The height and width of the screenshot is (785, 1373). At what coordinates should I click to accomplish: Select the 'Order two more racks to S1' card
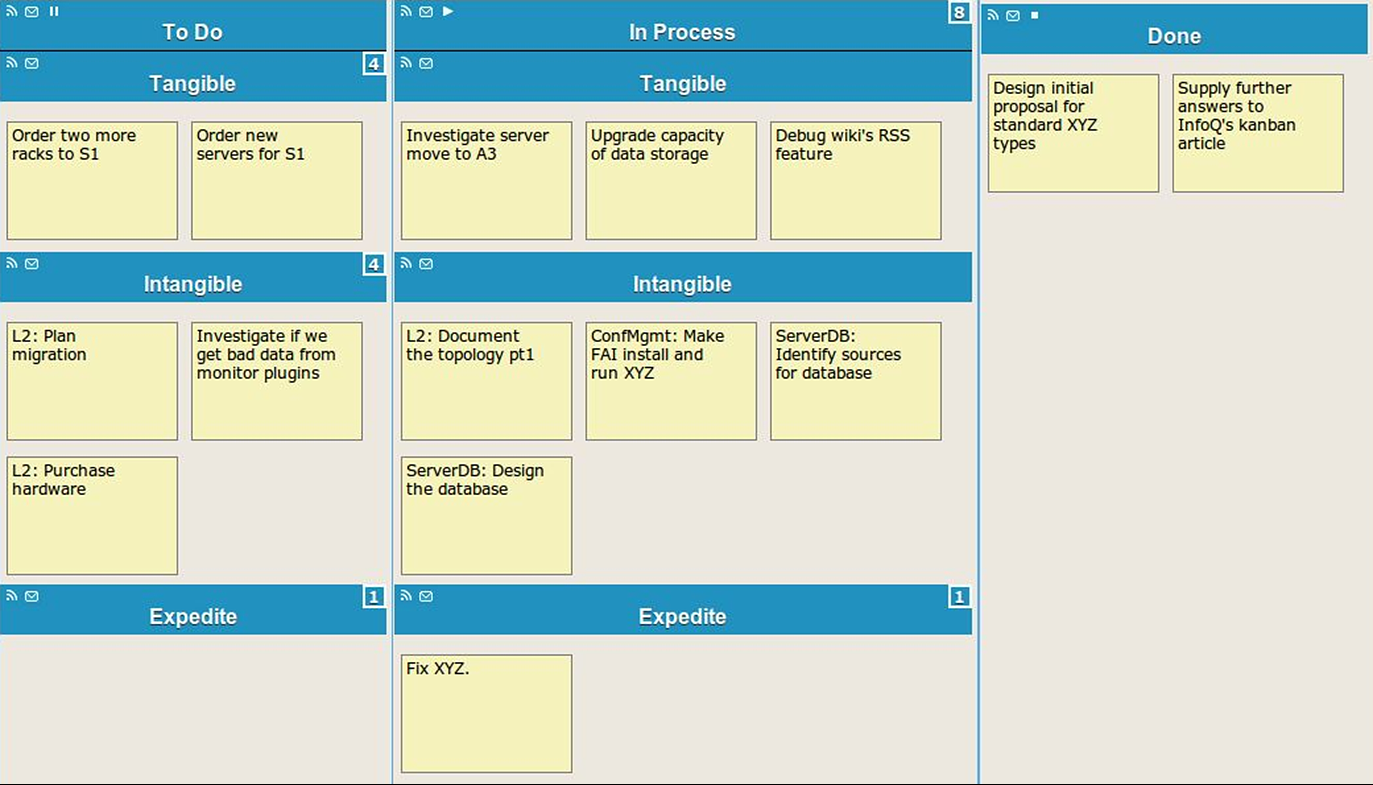[x=92, y=181]
